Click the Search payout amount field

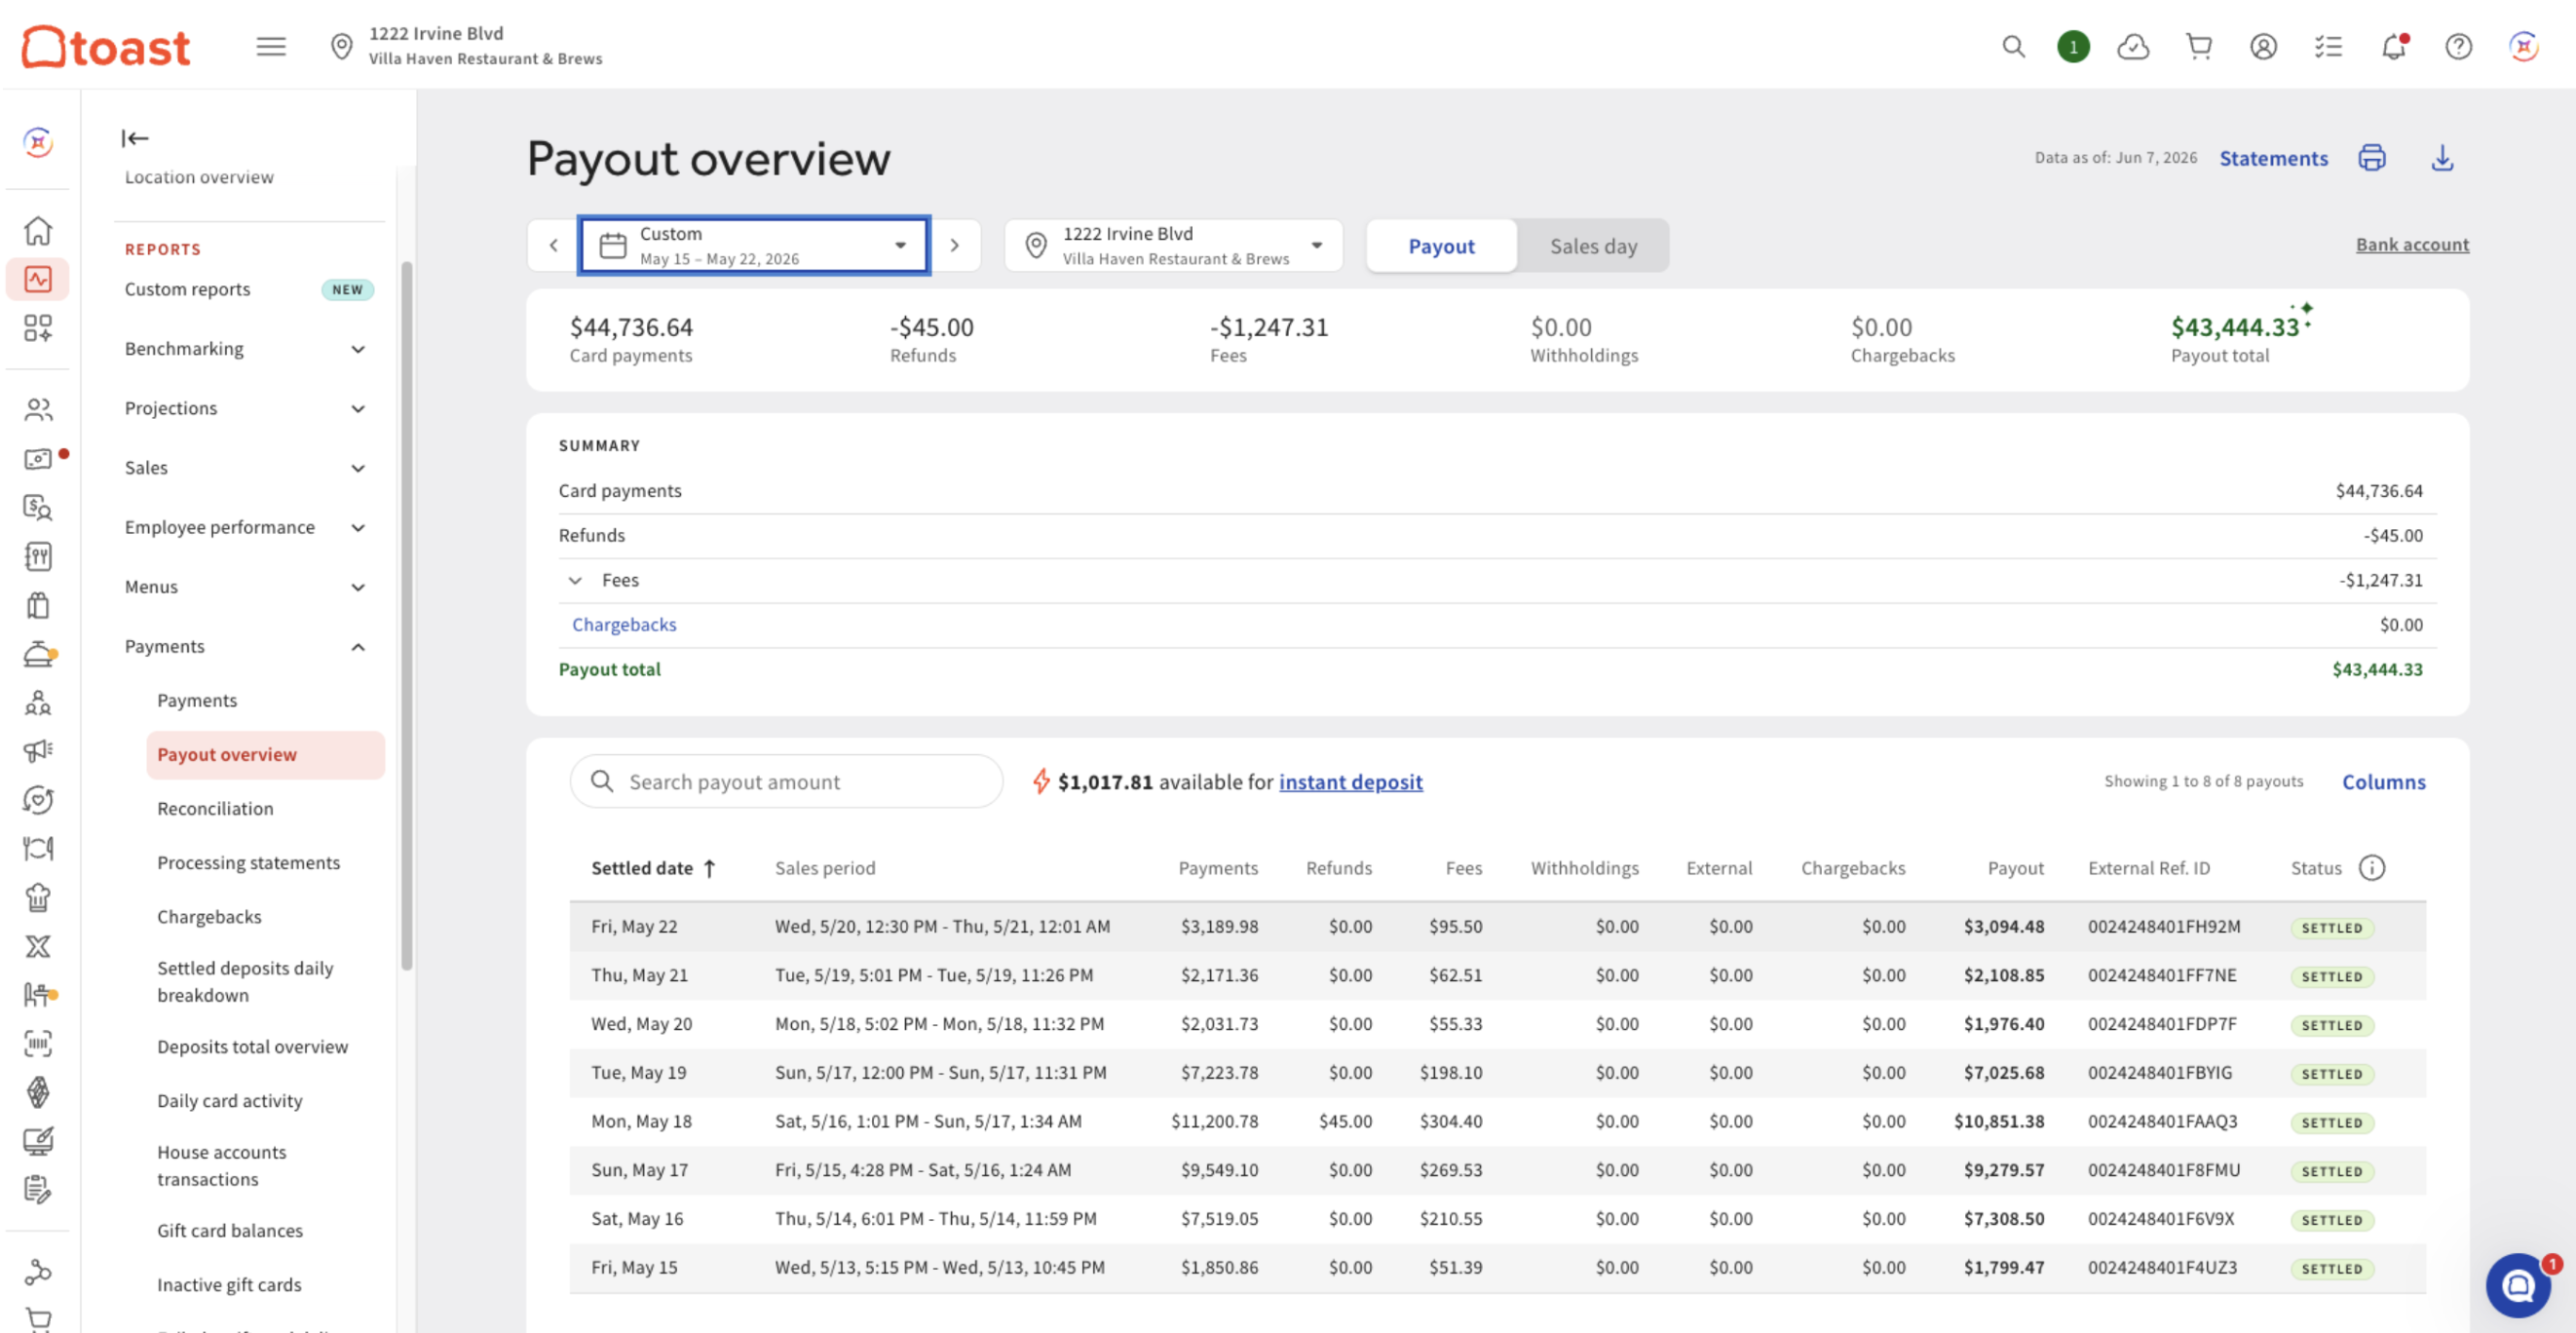coord(786,782)
